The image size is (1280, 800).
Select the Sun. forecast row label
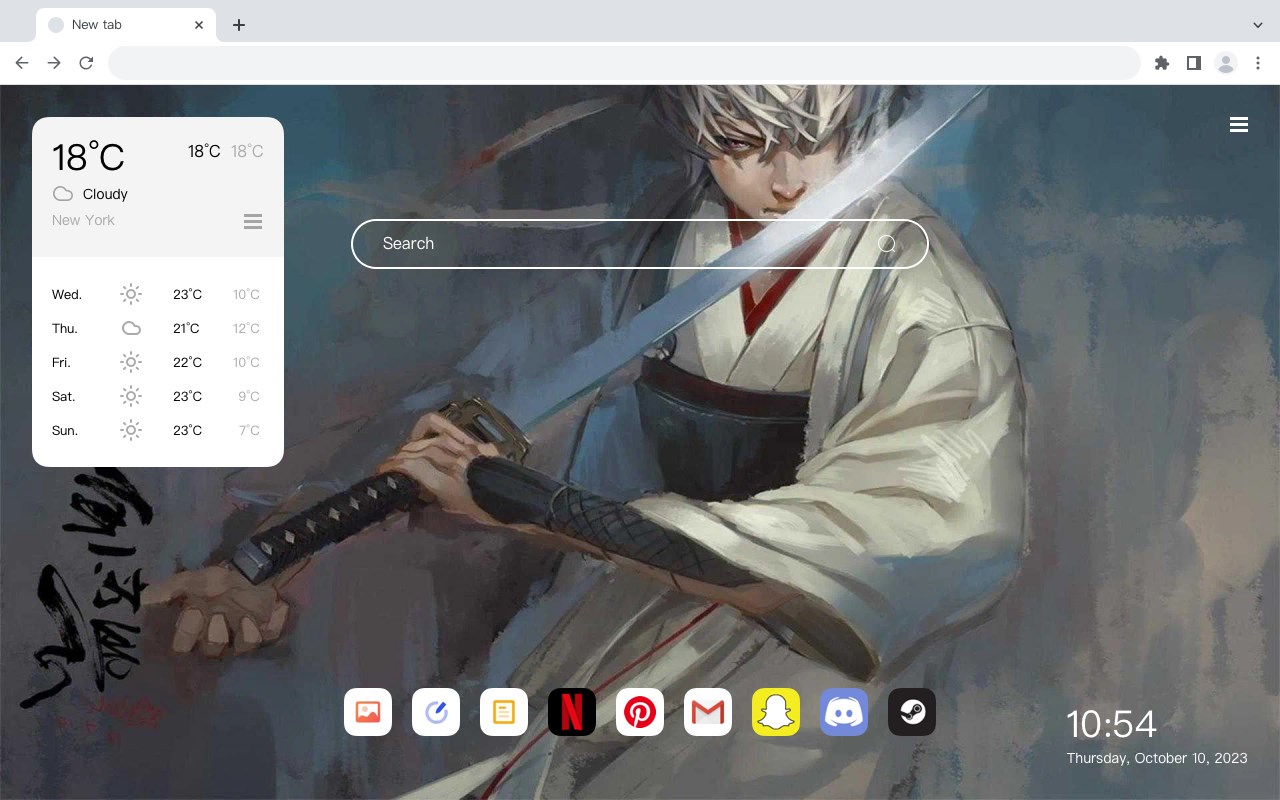pos(65,430)
